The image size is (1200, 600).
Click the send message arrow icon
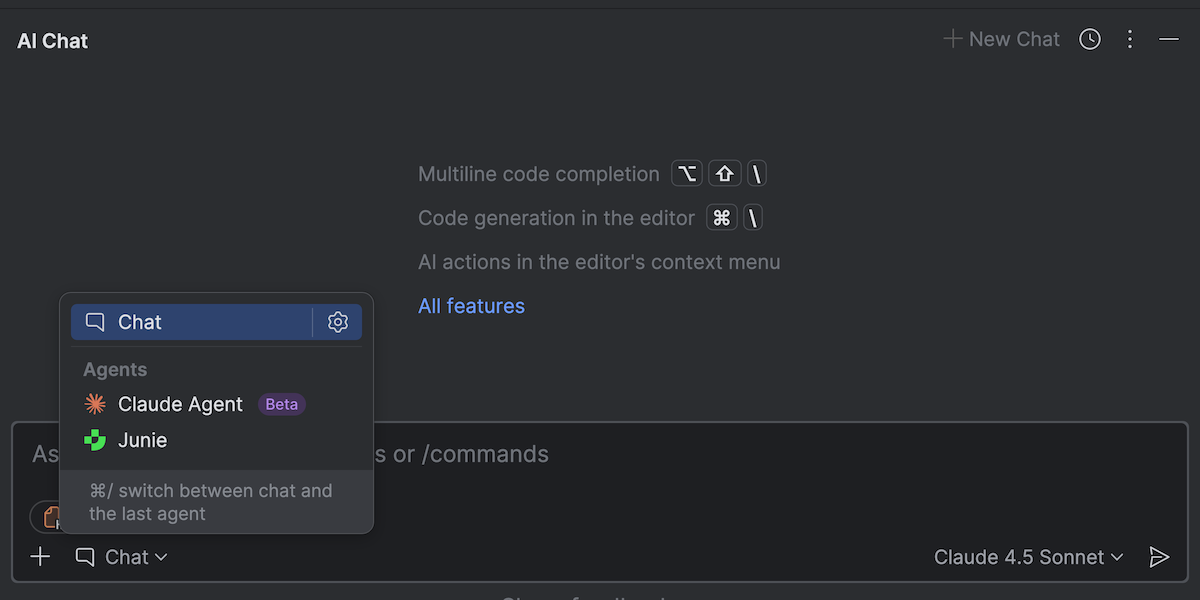[x=1159, y=557]
